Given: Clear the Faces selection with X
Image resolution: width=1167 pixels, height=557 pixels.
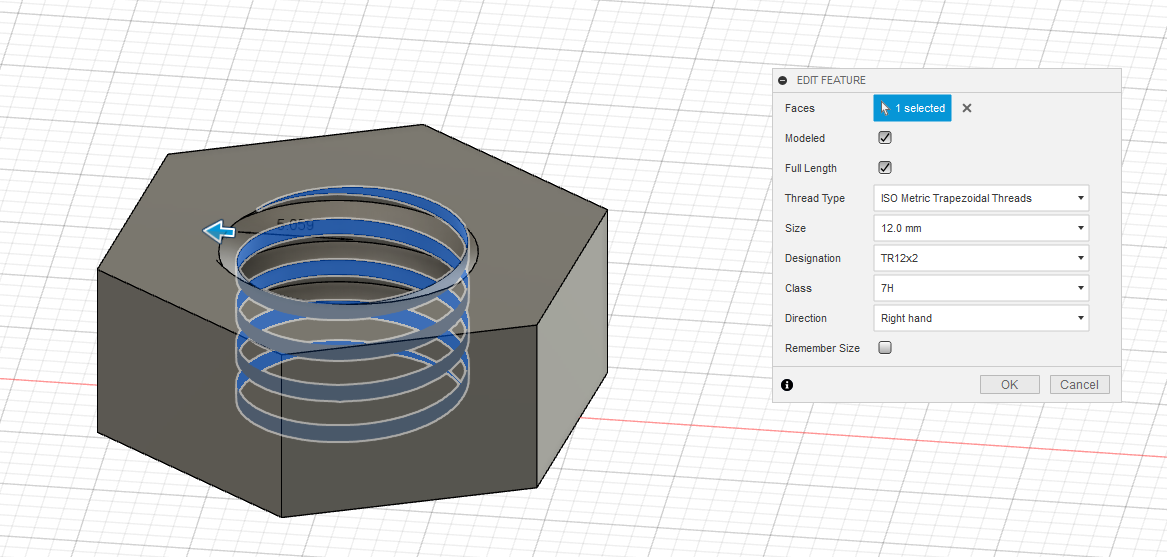Looking at the screenshot, I should (967, 108).
